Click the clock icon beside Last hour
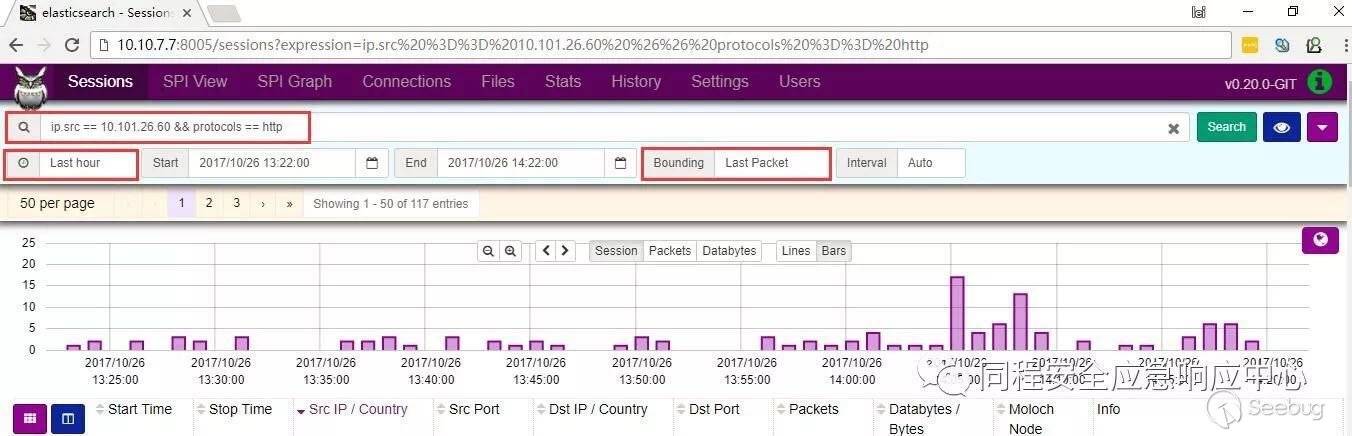Image resolution: width=1352 pixels, height=436 pixels. (23, 163)
